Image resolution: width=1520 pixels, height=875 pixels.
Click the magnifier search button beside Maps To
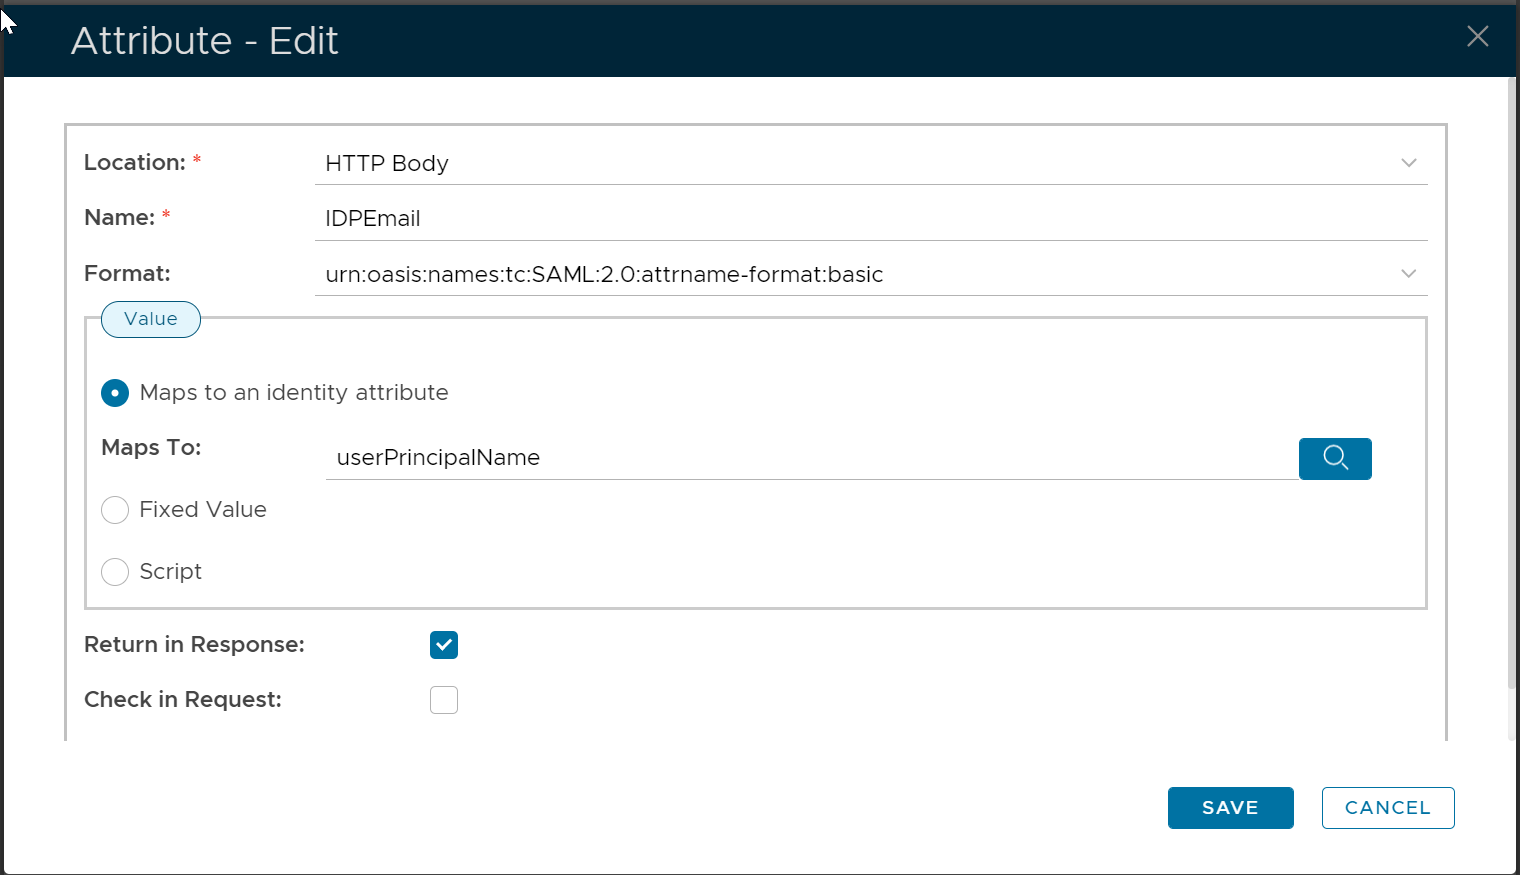click(x=1334, y=459)
